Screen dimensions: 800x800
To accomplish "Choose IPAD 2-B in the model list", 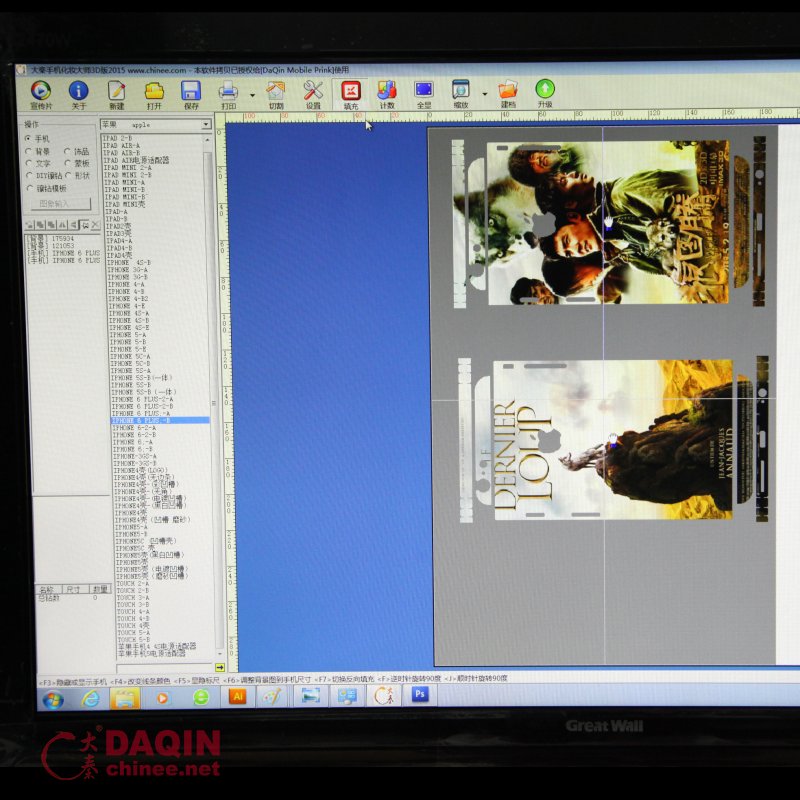I will [x=118, y=138].
